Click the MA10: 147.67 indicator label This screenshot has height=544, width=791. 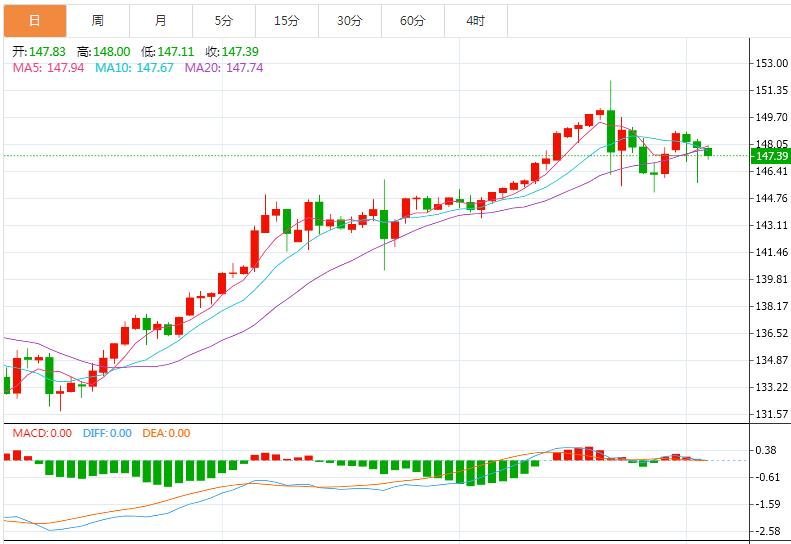[134, 68]
